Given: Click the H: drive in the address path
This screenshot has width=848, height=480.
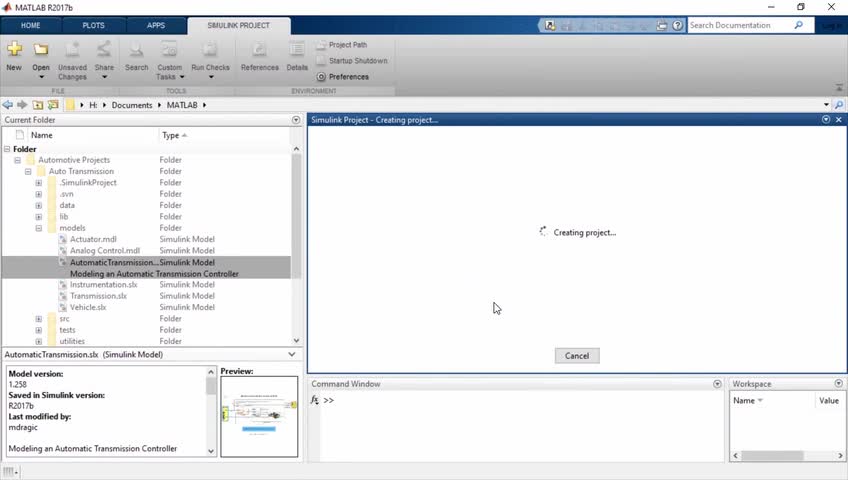Looking at the screenshot, I should [x=94, y=105].
